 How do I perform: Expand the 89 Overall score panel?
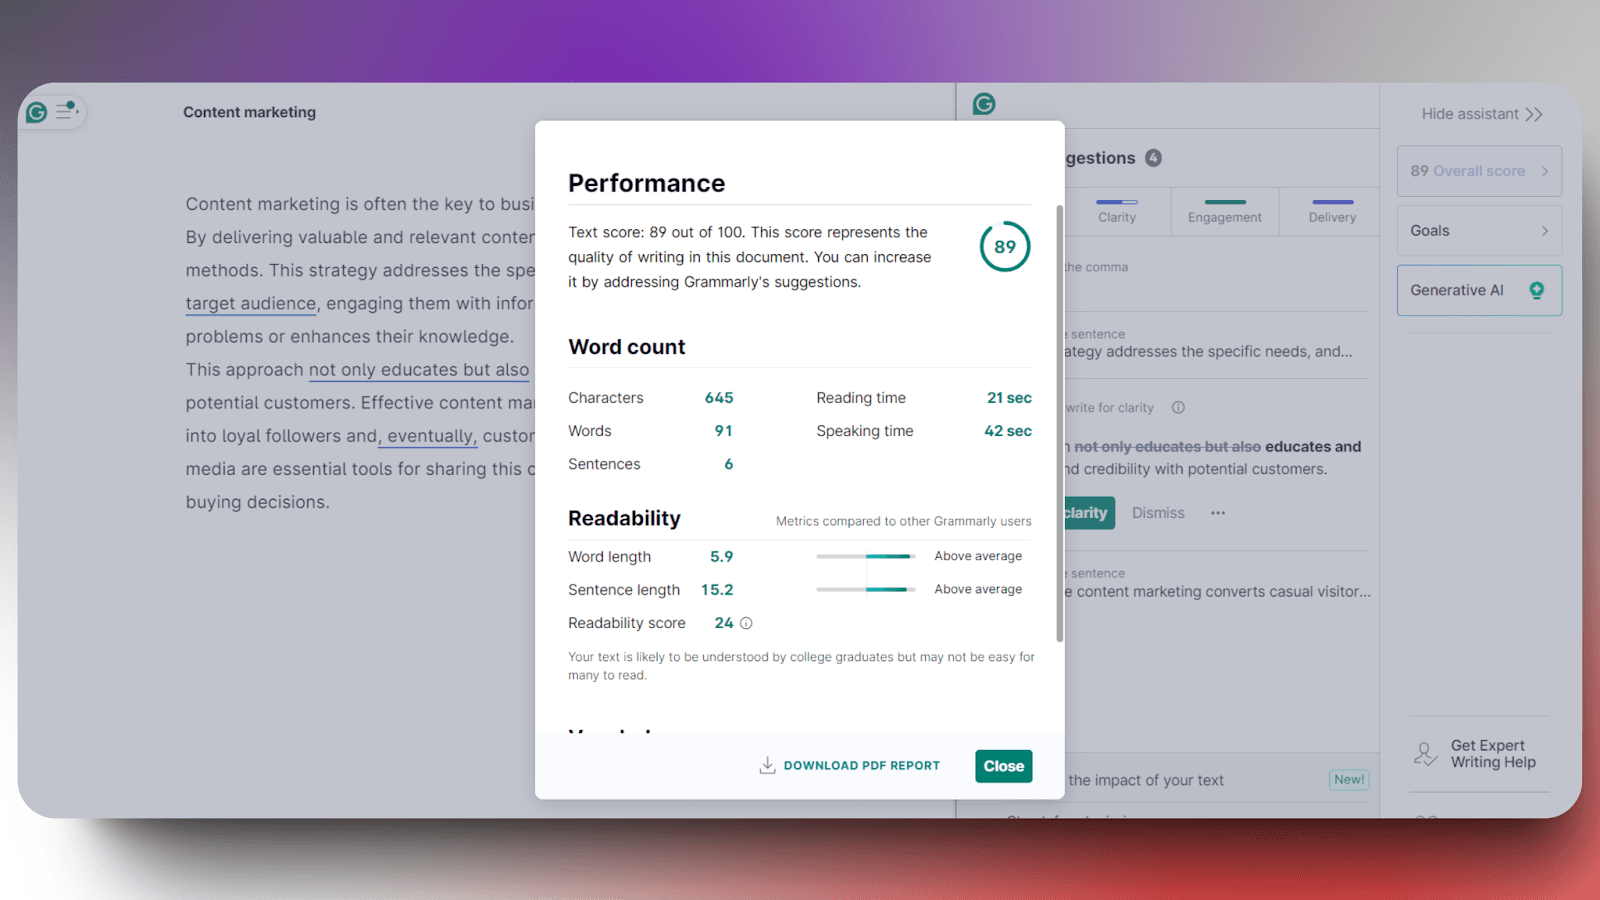(1479, 171)
